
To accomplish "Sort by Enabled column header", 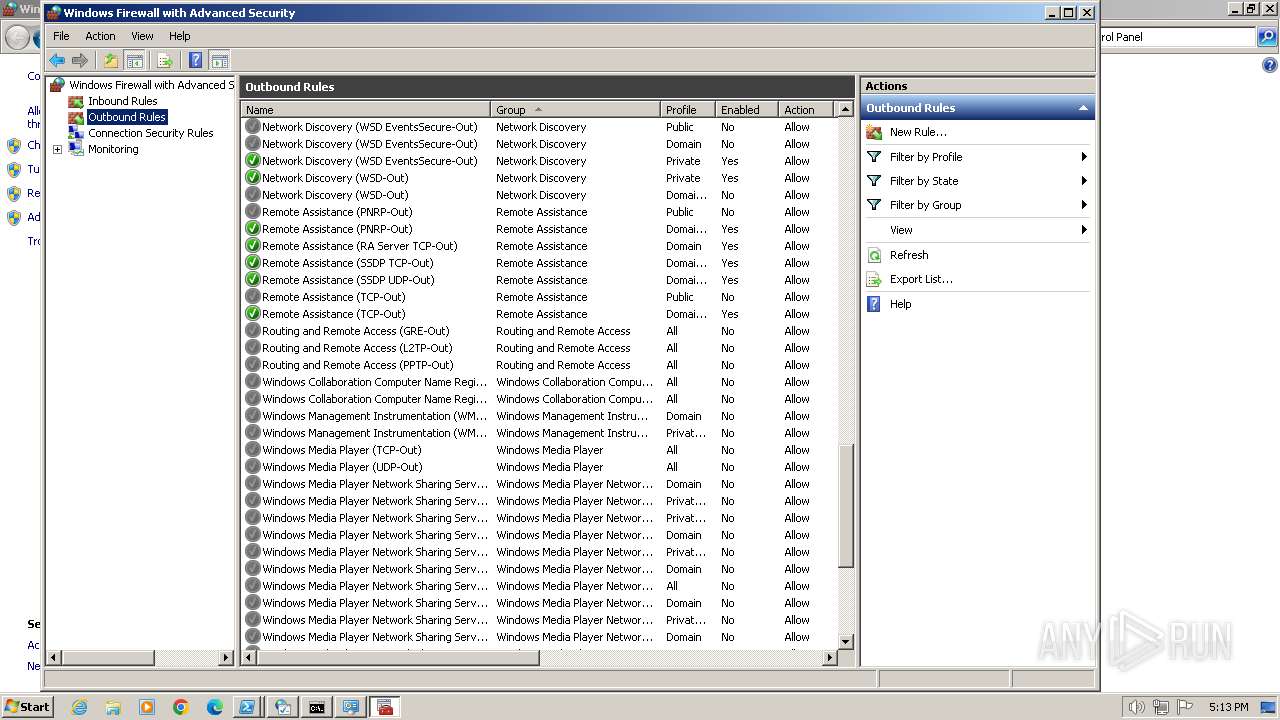I will click(x=746, y=110).
